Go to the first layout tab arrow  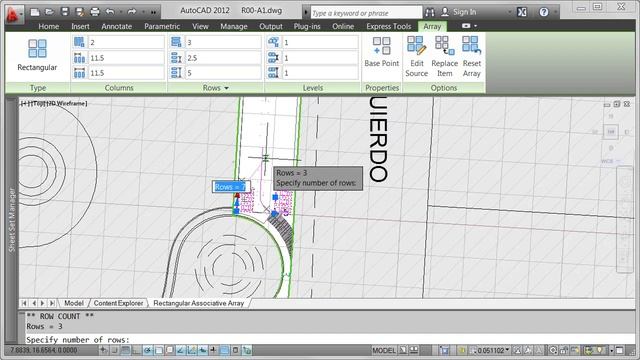(x=24, y=303)
